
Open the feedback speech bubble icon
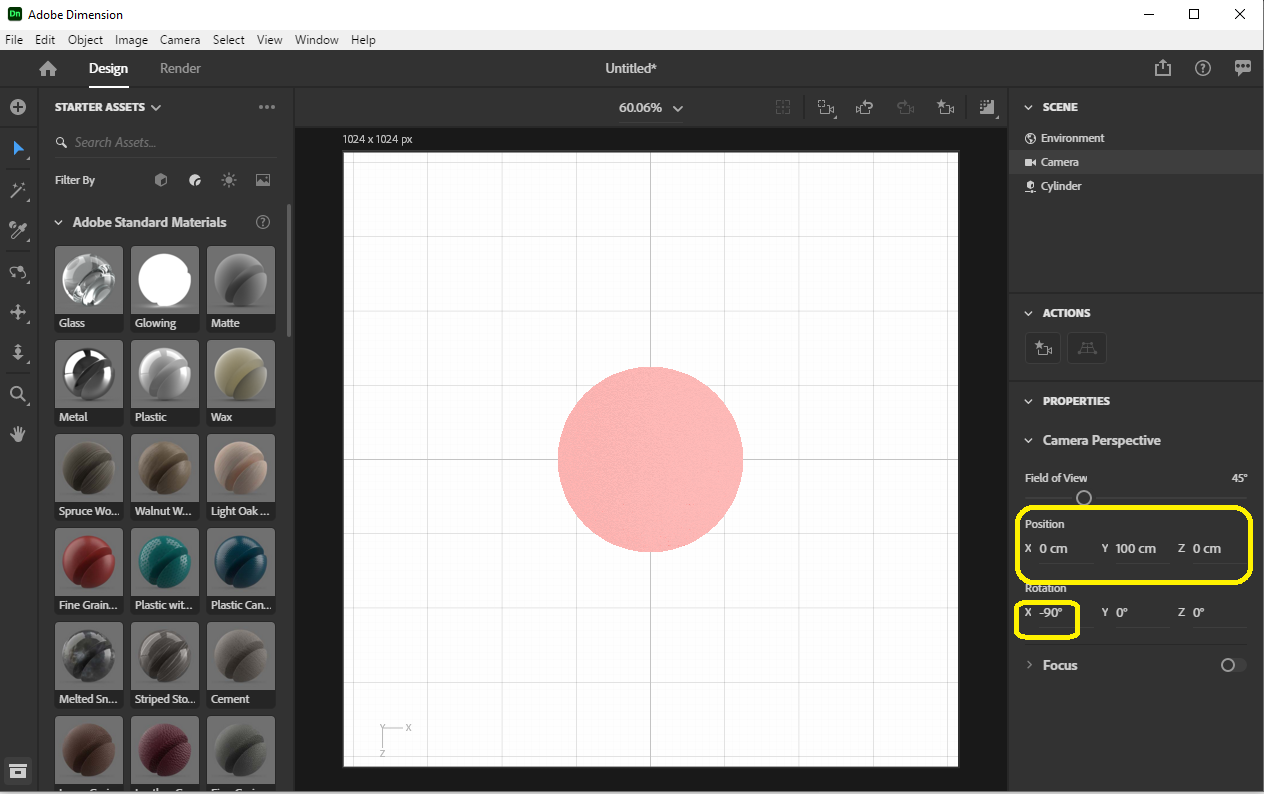point(1243,68)
